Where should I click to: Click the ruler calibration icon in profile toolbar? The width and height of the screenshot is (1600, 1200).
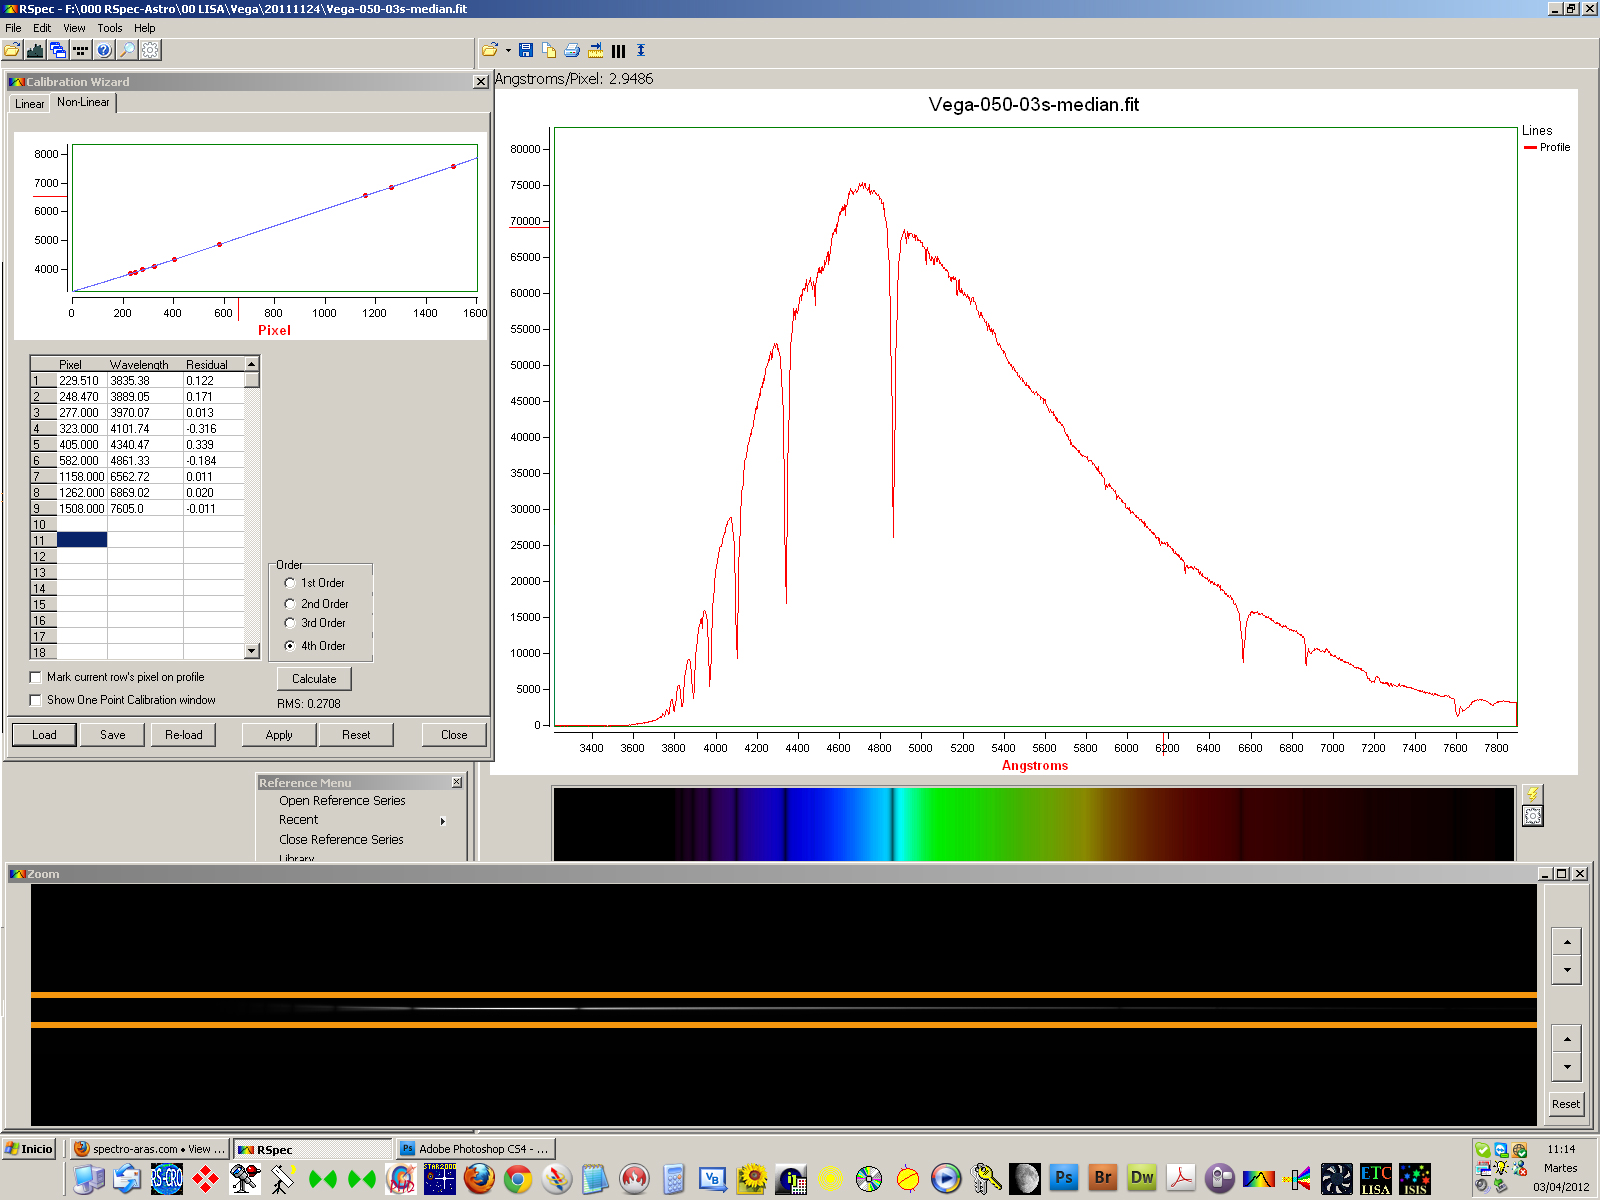point(596,50)
